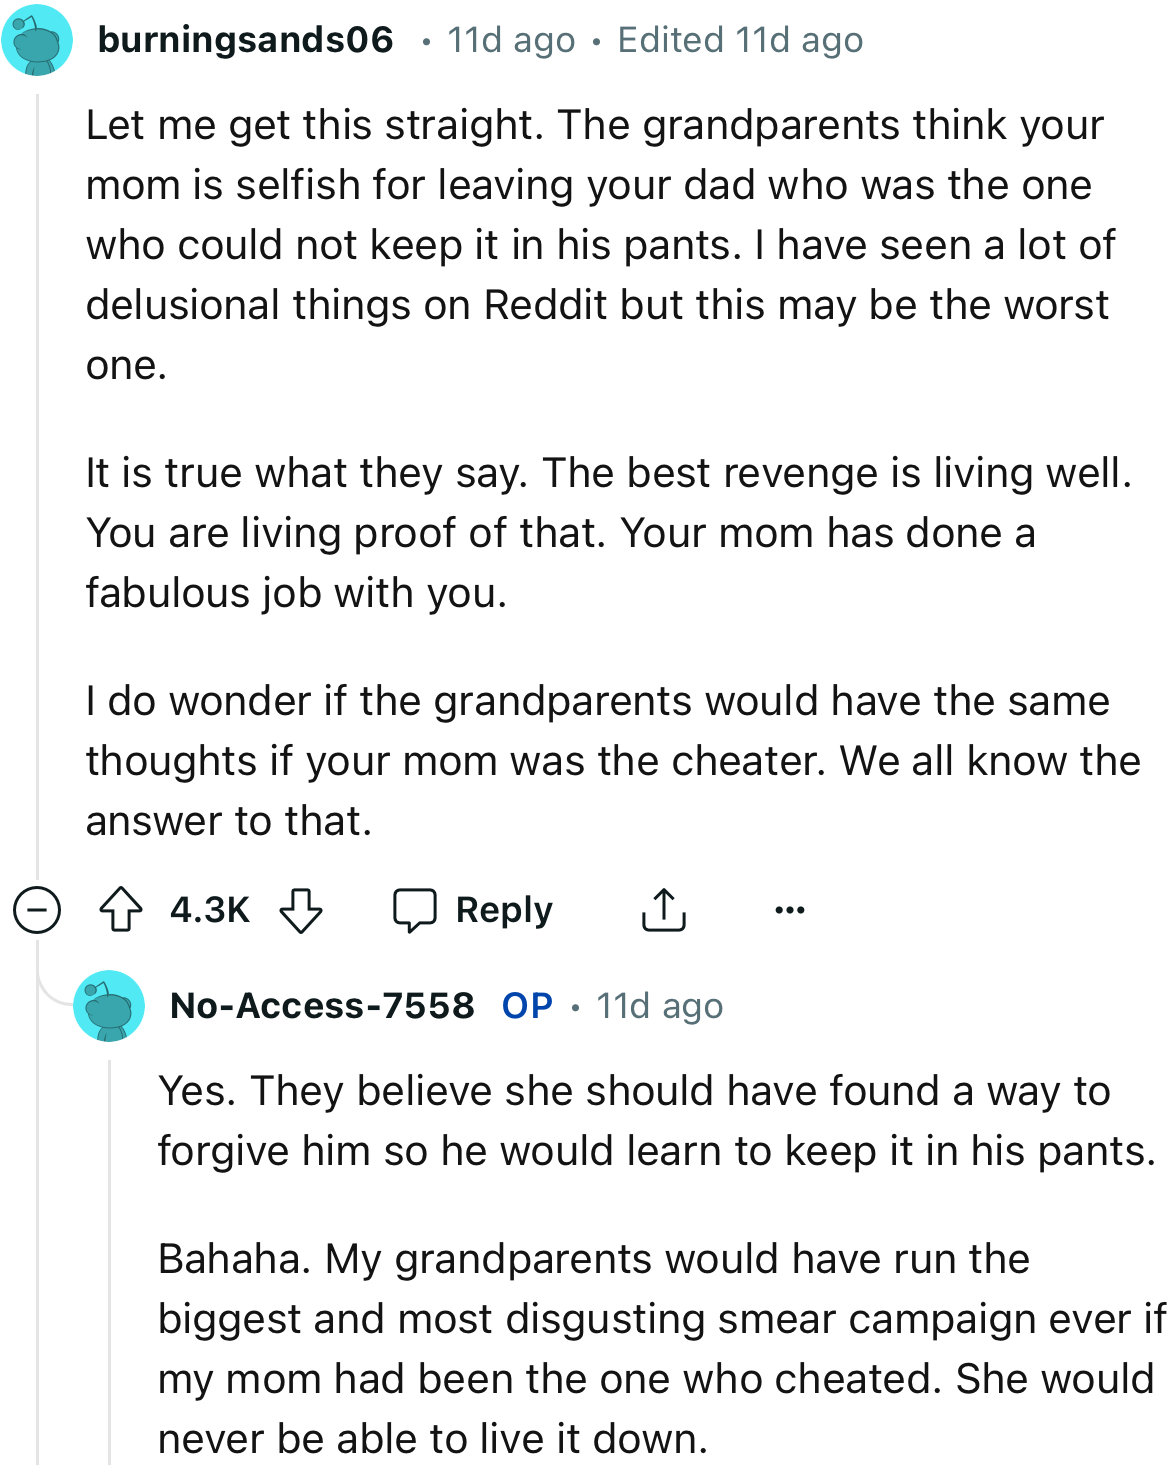Screen dimensions: 1170x1465
Task: Open burningsands06's avatar
Action: pos(37,41)
